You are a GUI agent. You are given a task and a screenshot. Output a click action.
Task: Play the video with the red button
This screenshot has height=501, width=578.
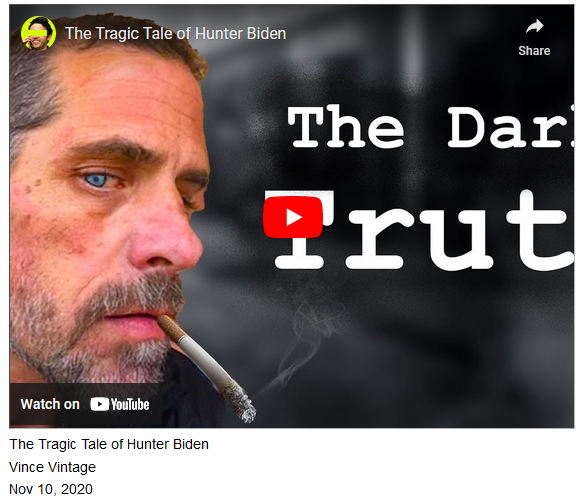tap(293, 217)
